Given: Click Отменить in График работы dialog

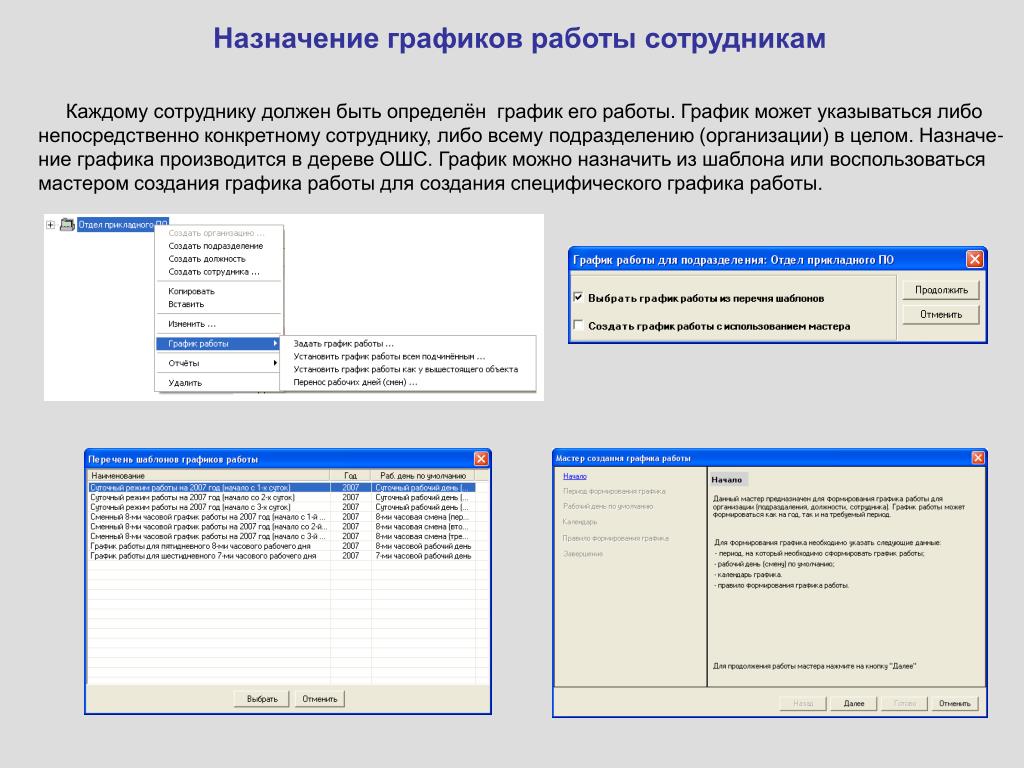Looking at the screenshot, I should pyautogui.click(x=941, y=315).
